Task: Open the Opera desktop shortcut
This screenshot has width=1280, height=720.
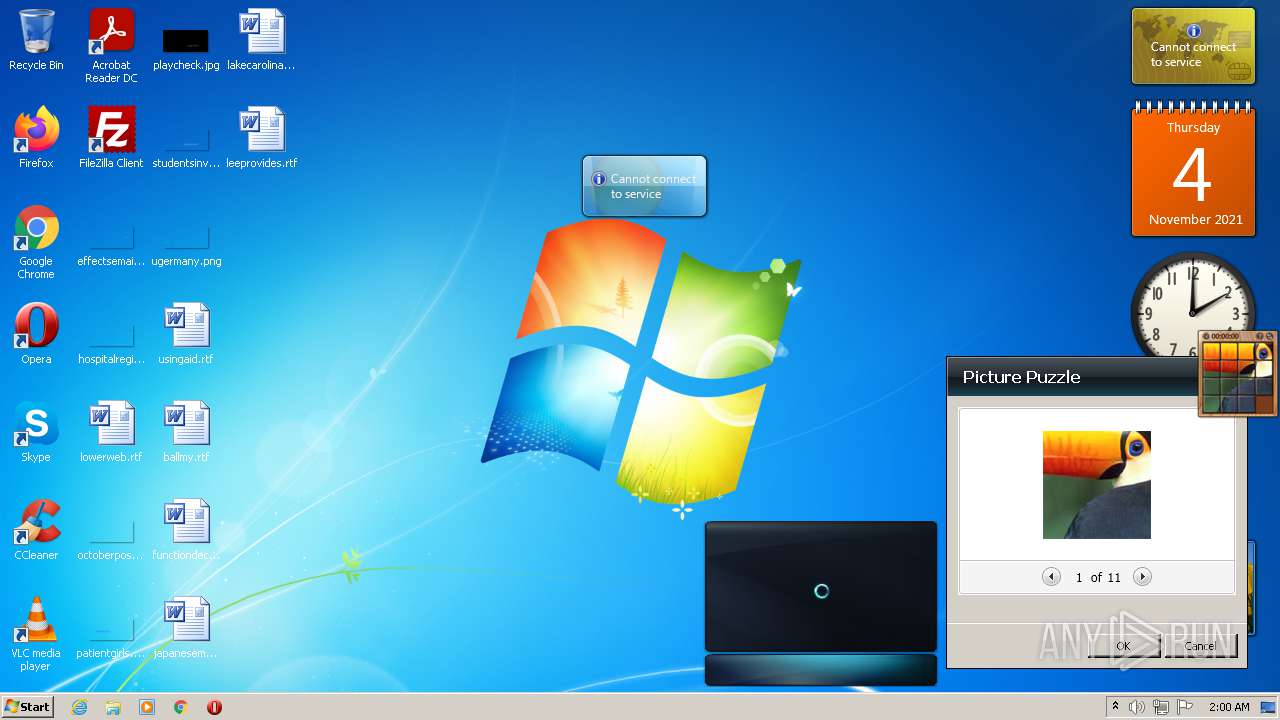Action: [x=36, y=334]
